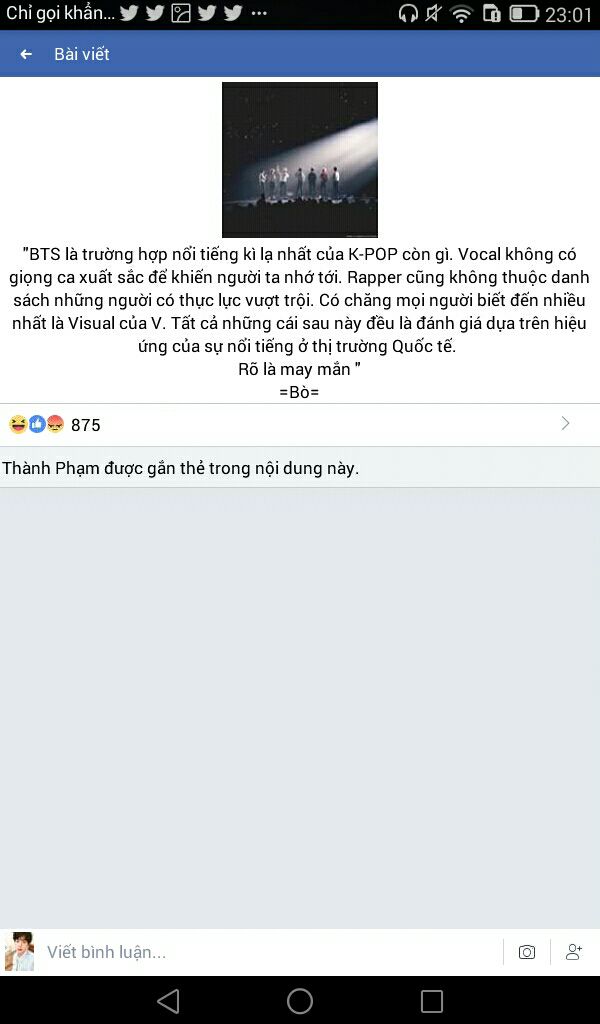Open the camera icon for photo comment

click(x=527, y=952)
